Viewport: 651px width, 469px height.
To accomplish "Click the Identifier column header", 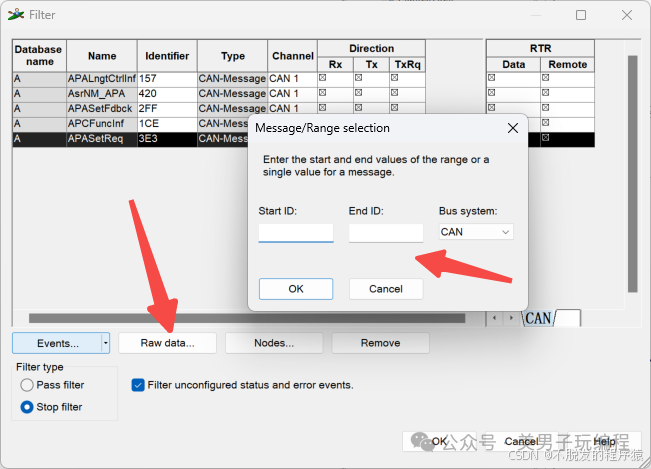I will pyautogui.click(x=167, y=56).
